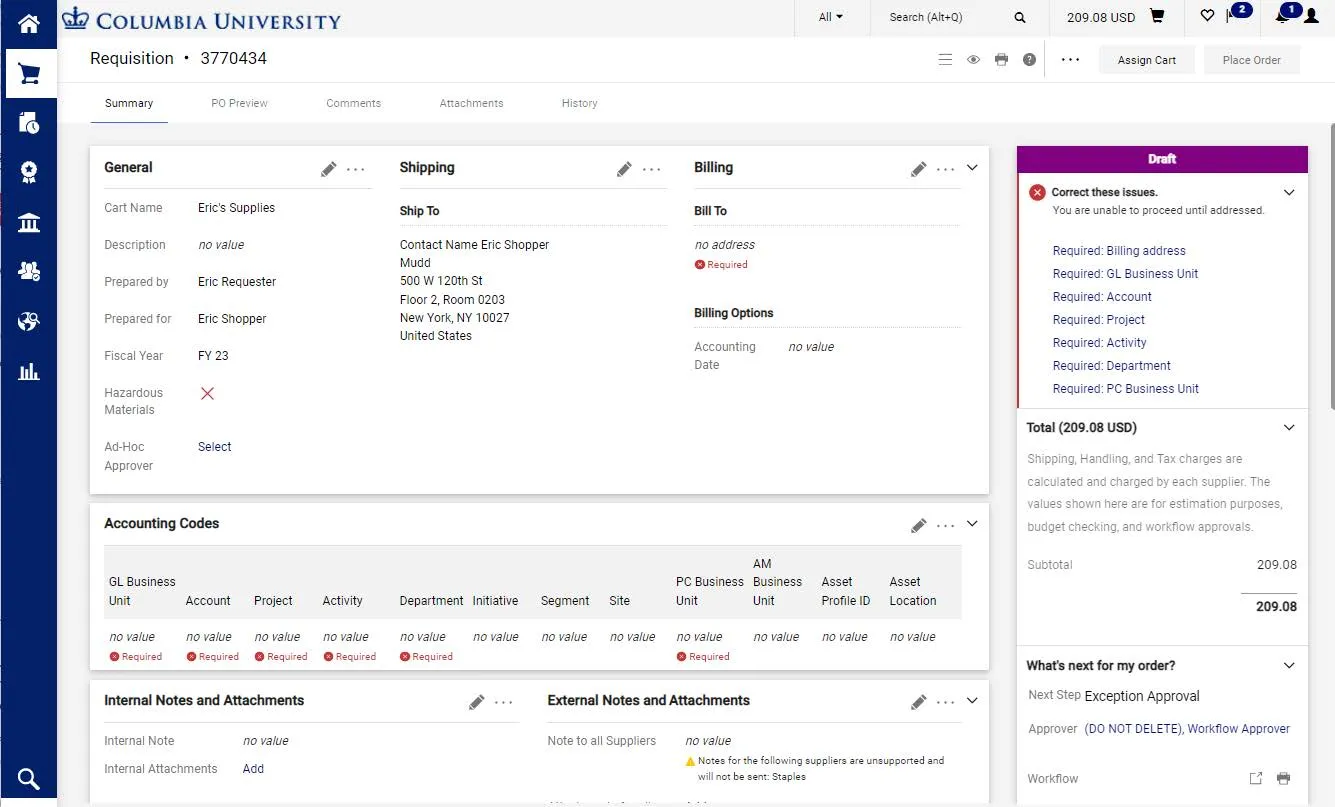1335x807 pixels.
Task: Open the Accounts Payable bank icon
Action: (29, 222)
